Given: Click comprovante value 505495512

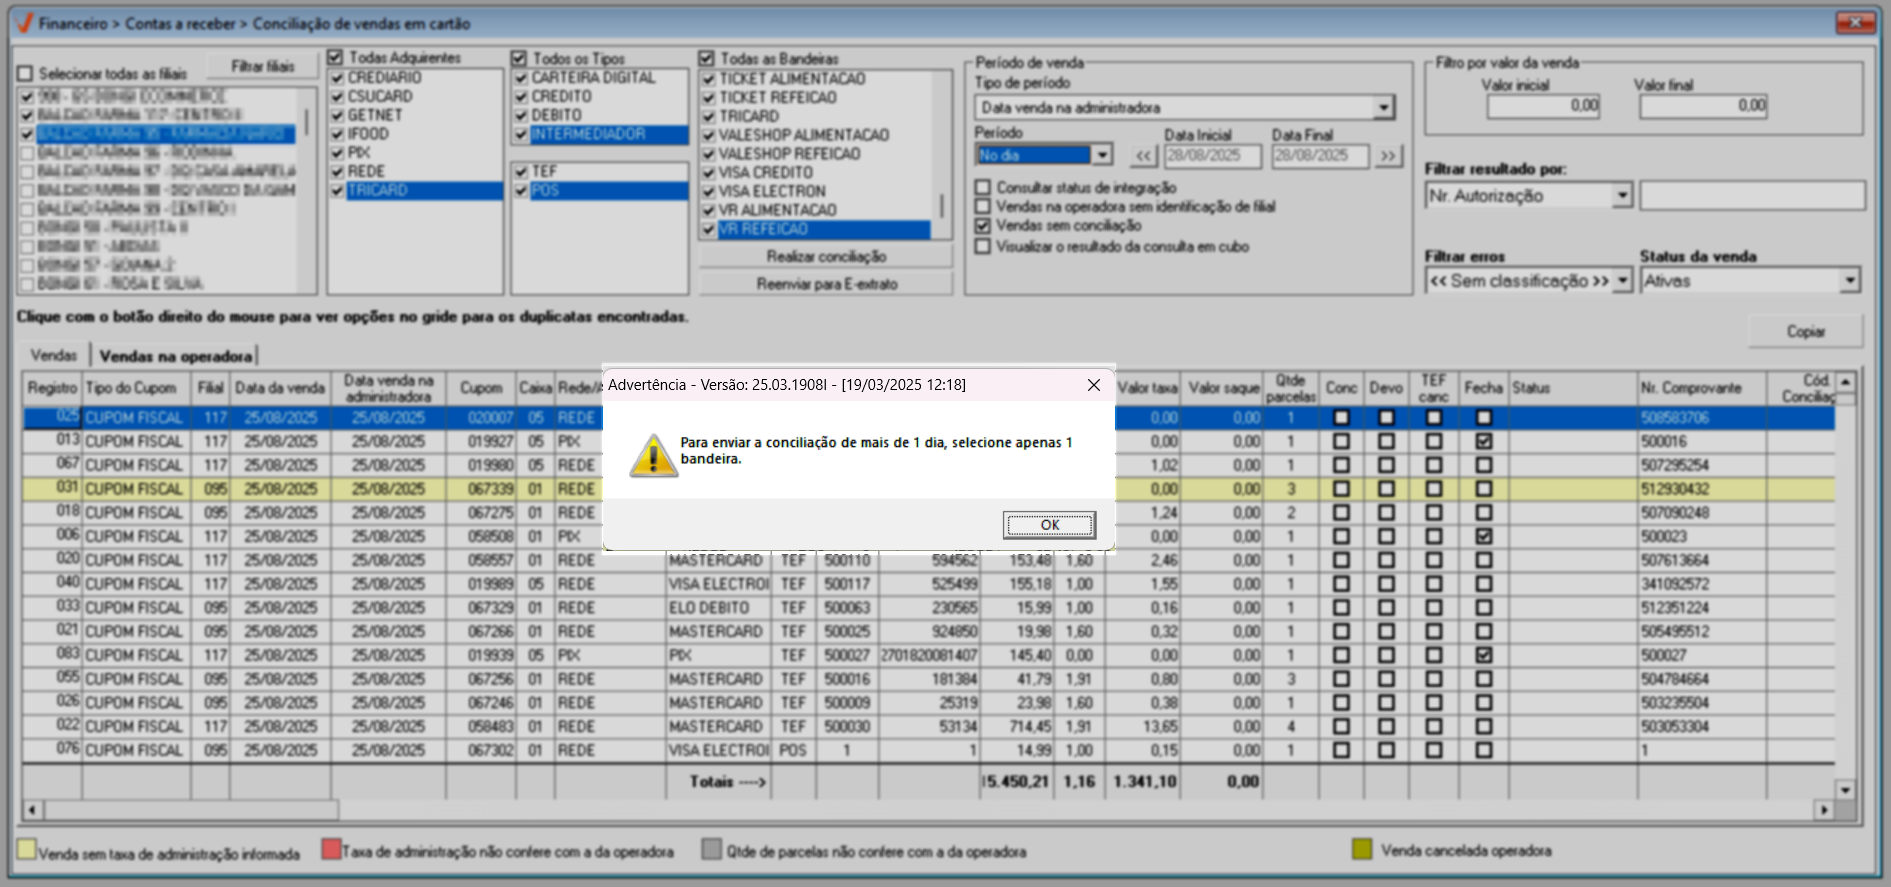Looking at the screenshot, I should (1675, 632).
